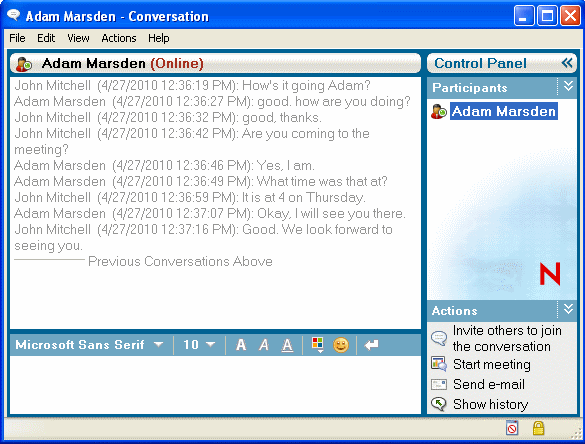This screenshot has height=444, width=585.
Task: Collapse the Control Panel
Action: 567,63
